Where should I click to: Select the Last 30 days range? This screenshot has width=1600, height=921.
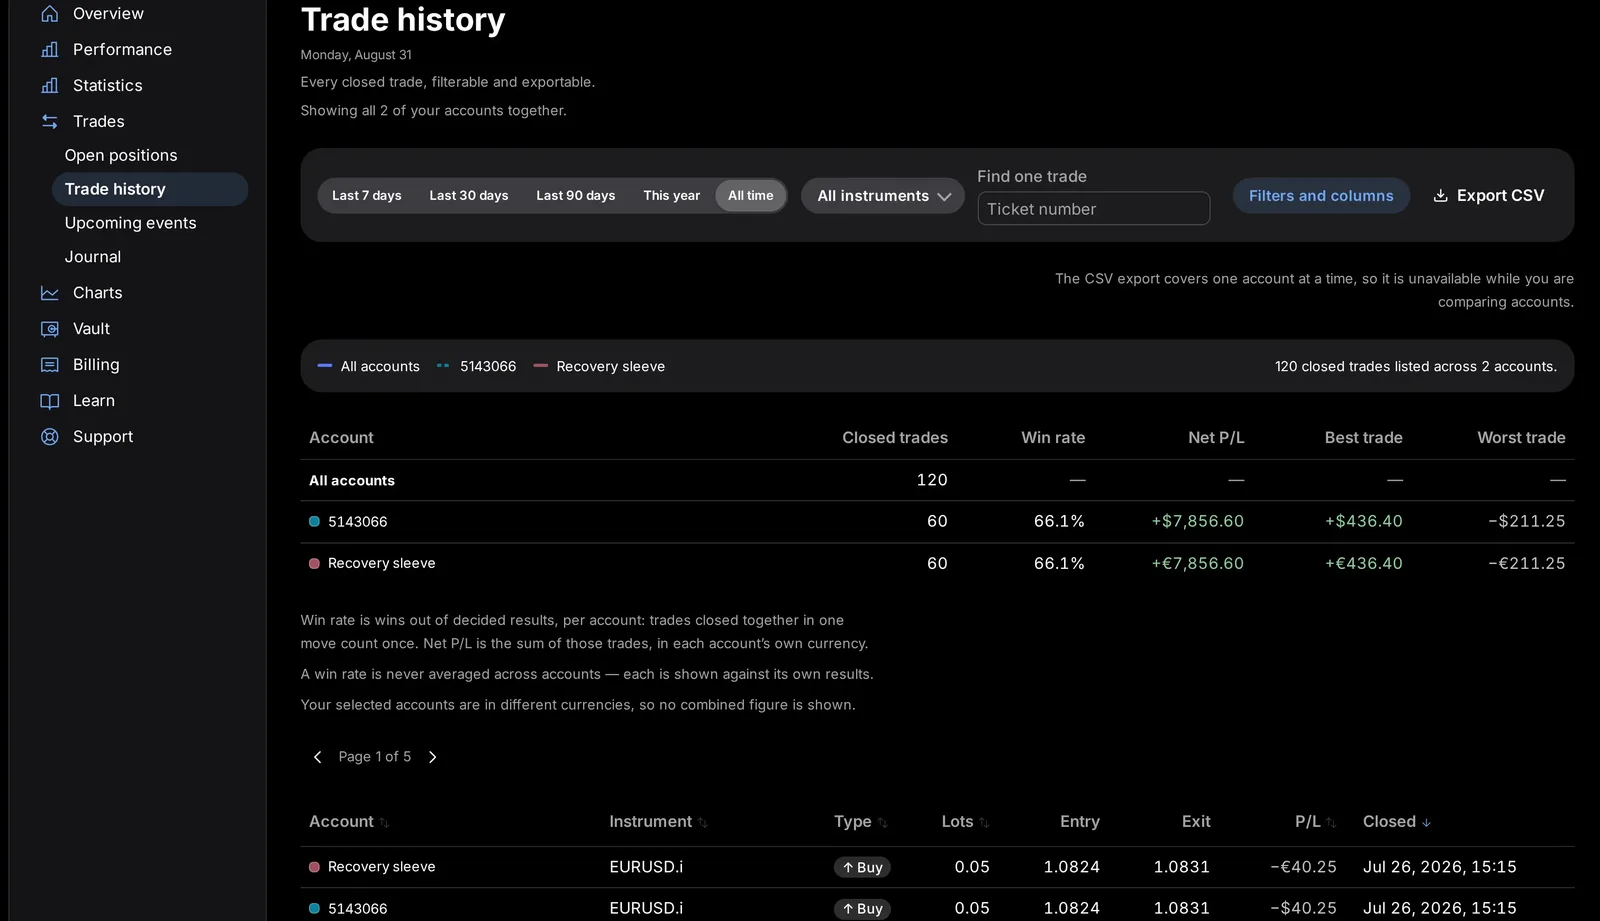coord(469,196)
